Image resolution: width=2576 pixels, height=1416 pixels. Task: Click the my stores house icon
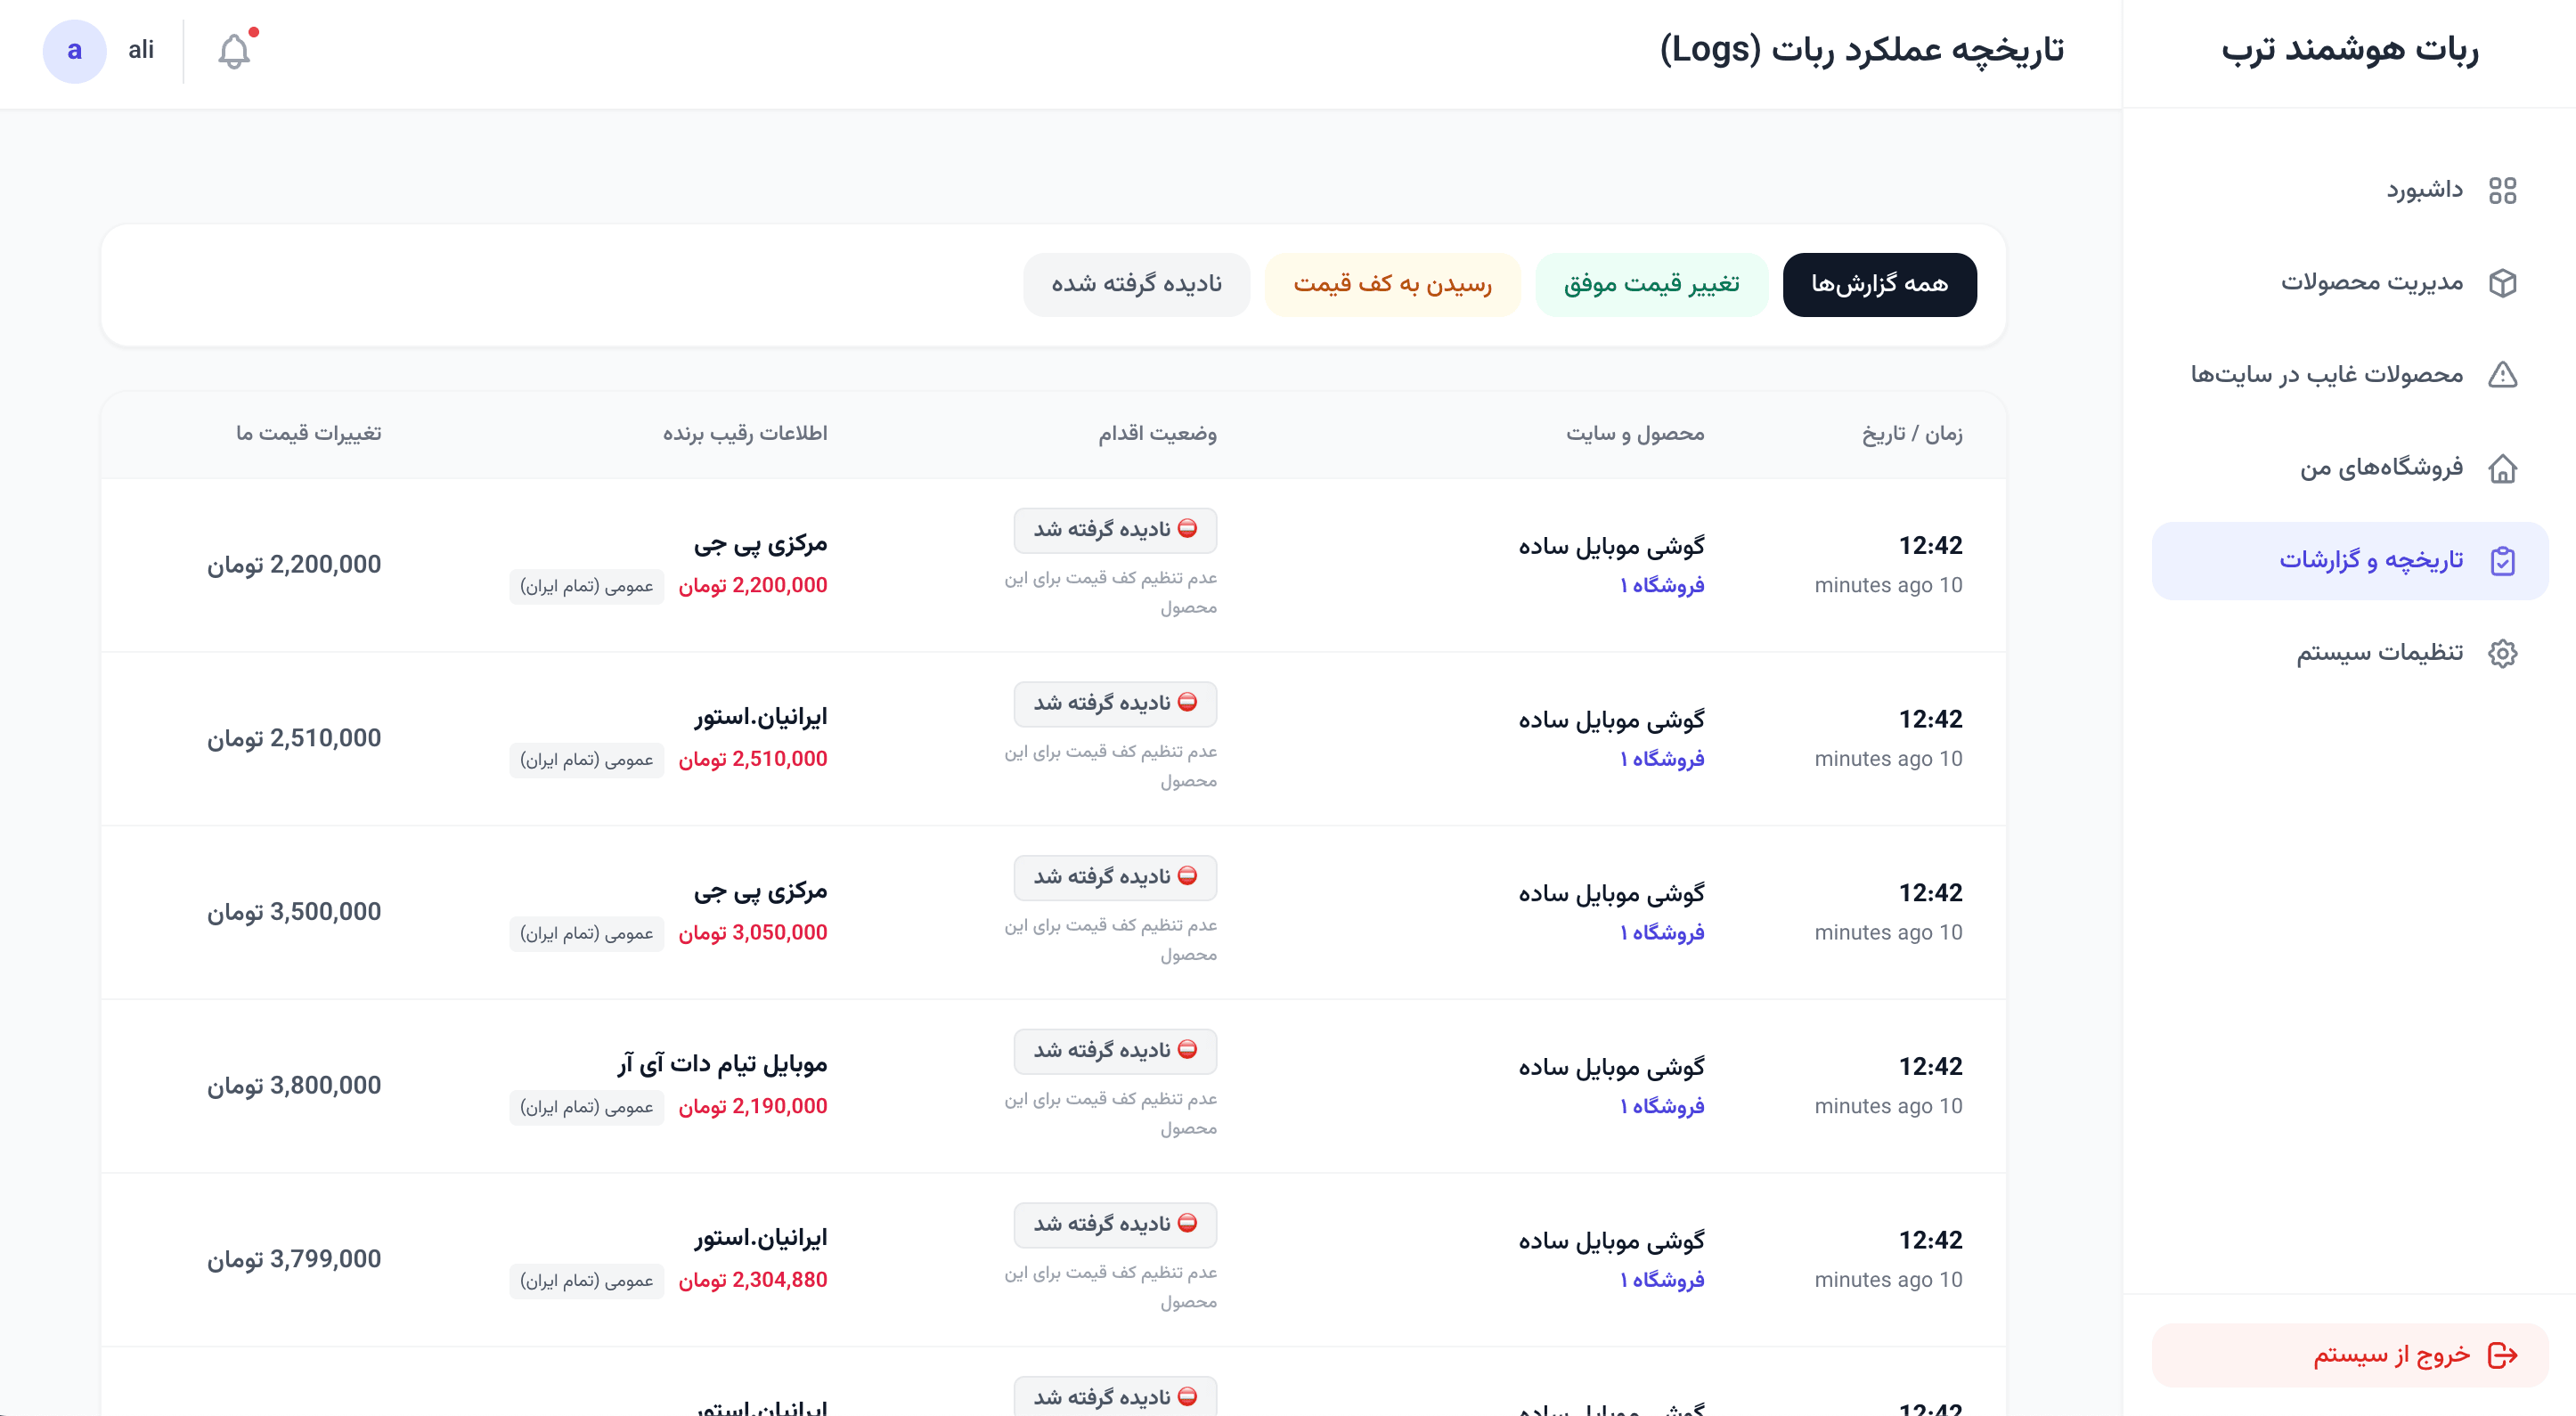point(2502,468)
